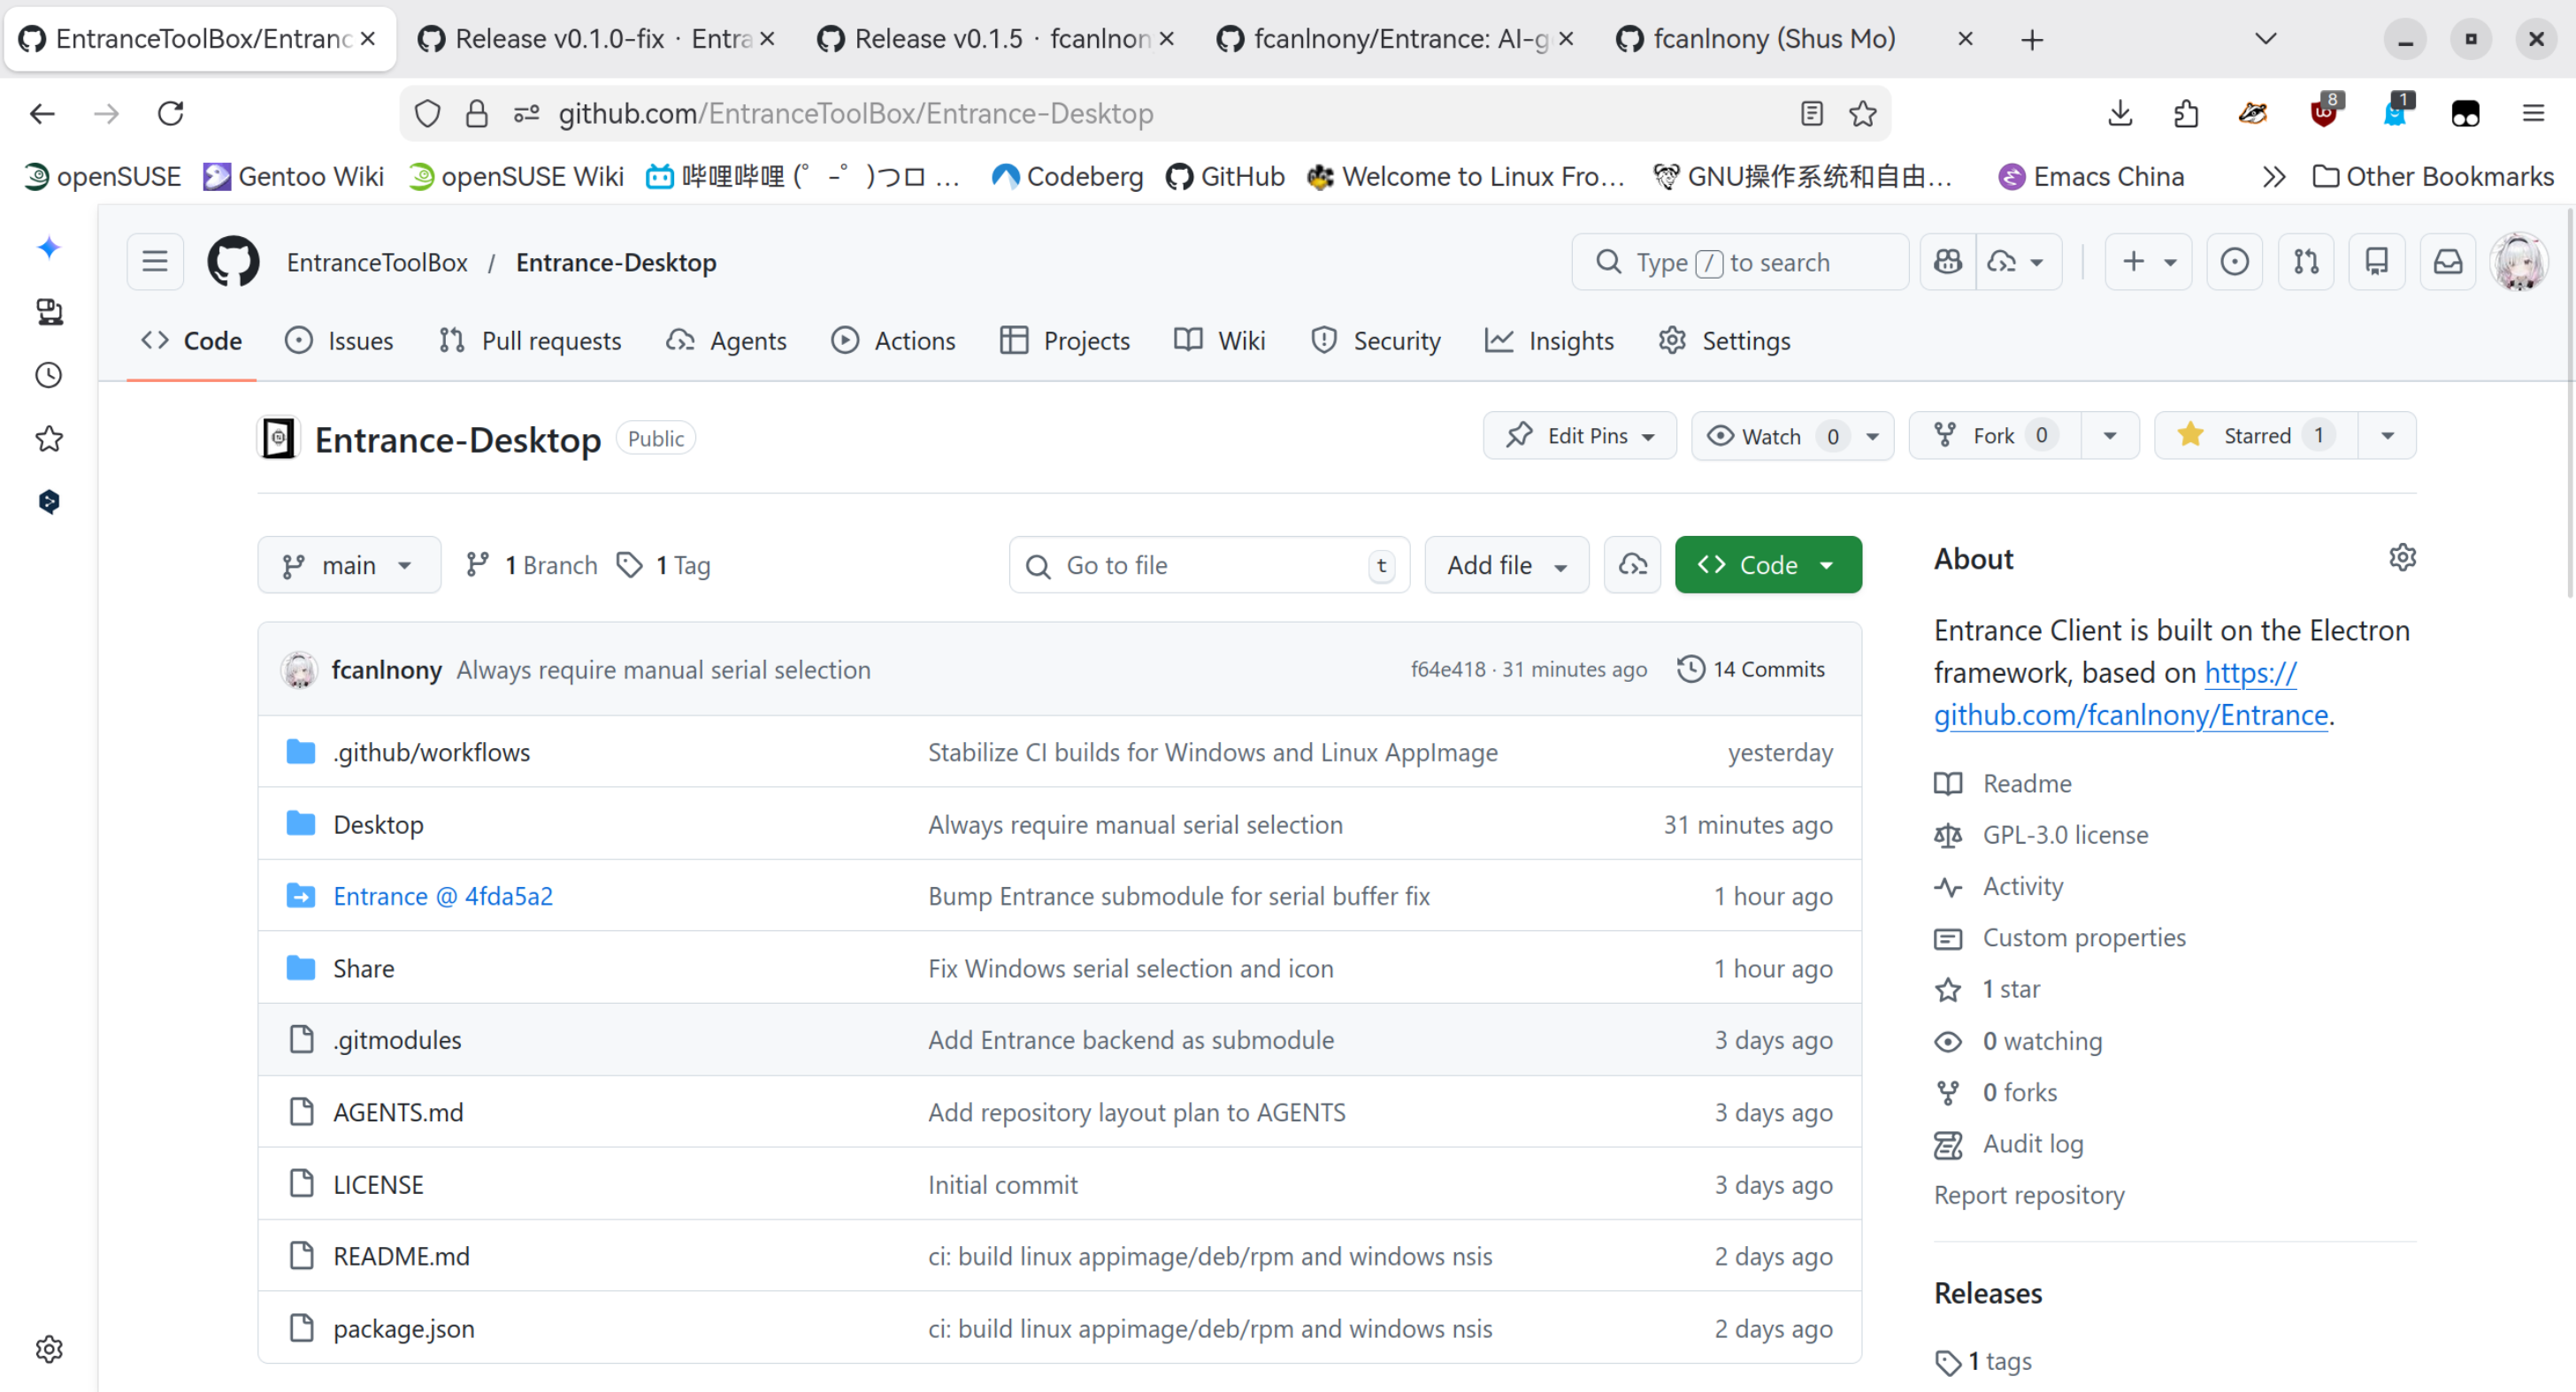Toggle Starred state for the repository
The image size is (2576, 1392).
[2256, 436]
